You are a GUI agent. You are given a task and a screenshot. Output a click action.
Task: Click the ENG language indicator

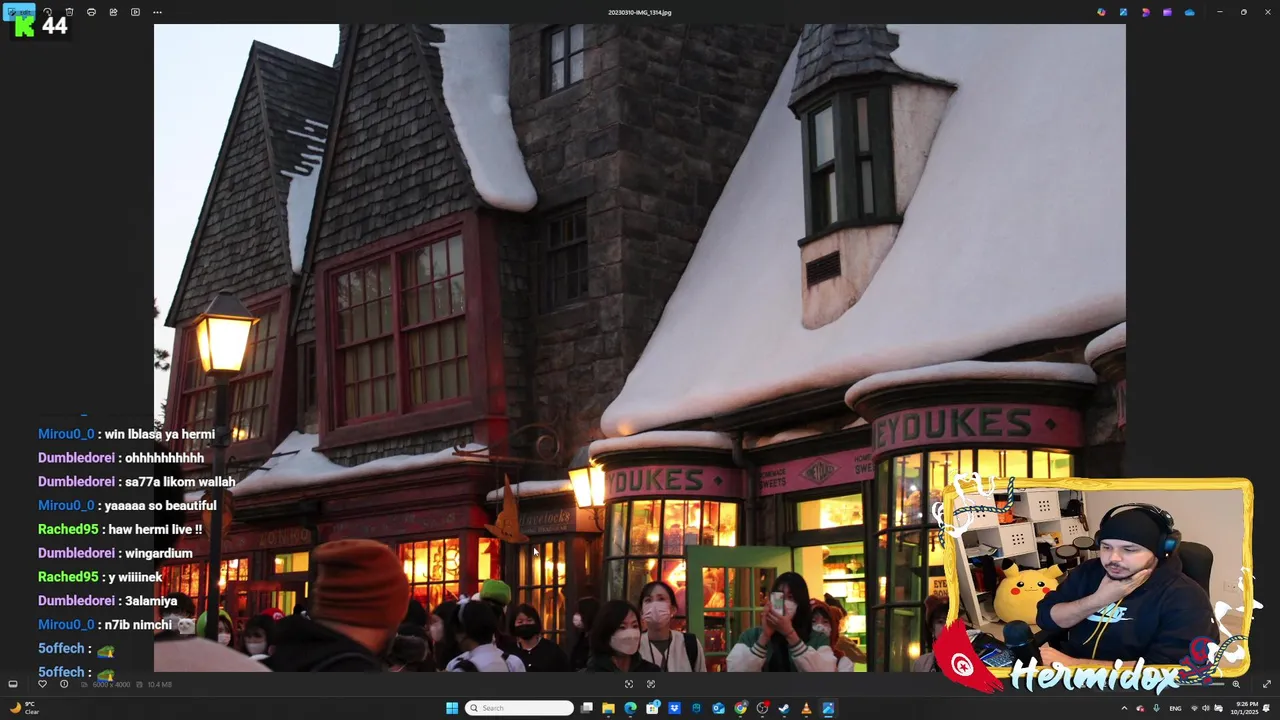[x=1175, y=708]
